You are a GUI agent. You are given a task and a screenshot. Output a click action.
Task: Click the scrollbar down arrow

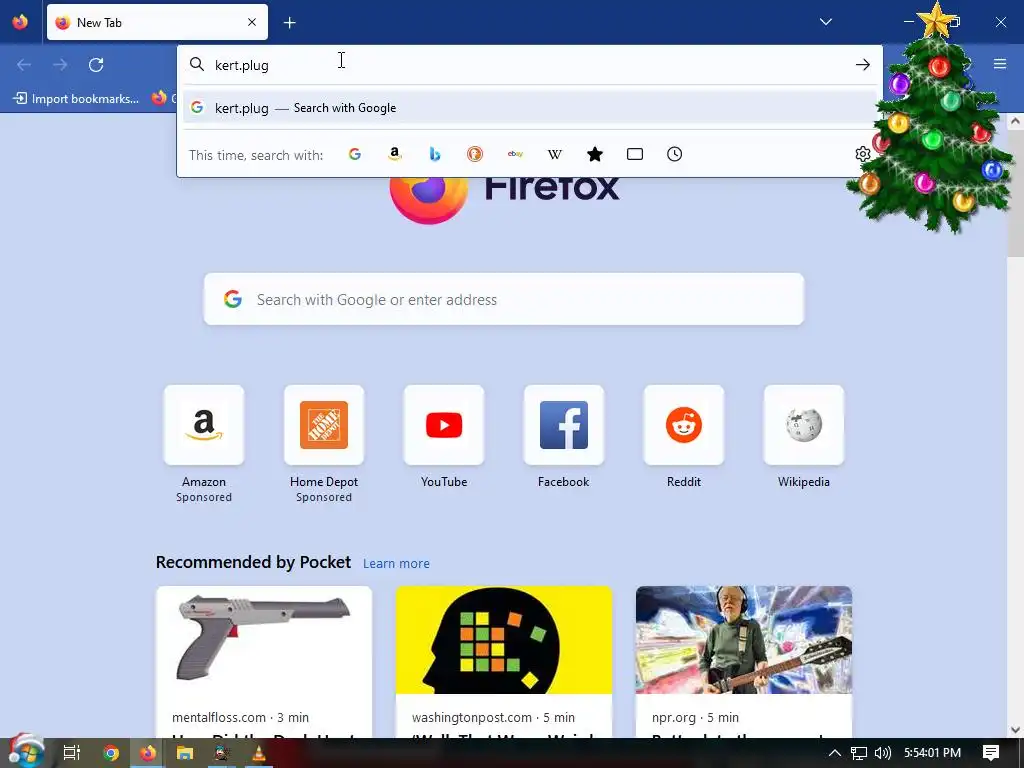pos(1016,730)
